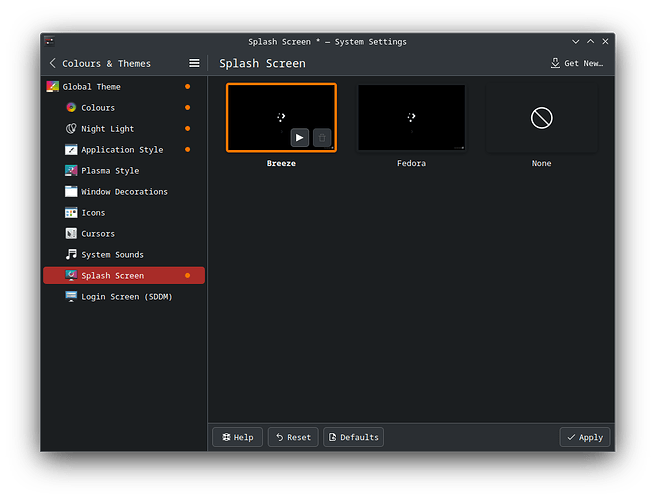Click the Night Light icon
The image size is (656, 500).
point(71,128)
